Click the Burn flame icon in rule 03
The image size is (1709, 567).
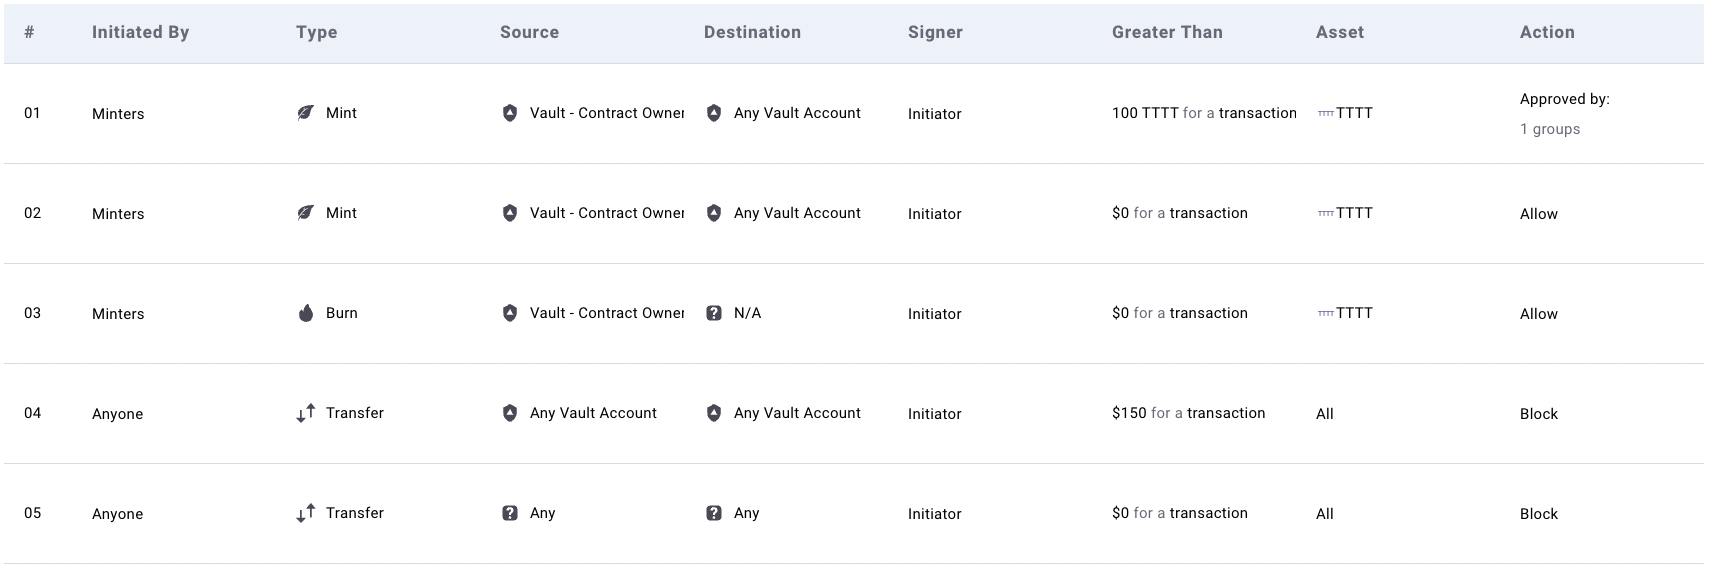coord(306,313)
